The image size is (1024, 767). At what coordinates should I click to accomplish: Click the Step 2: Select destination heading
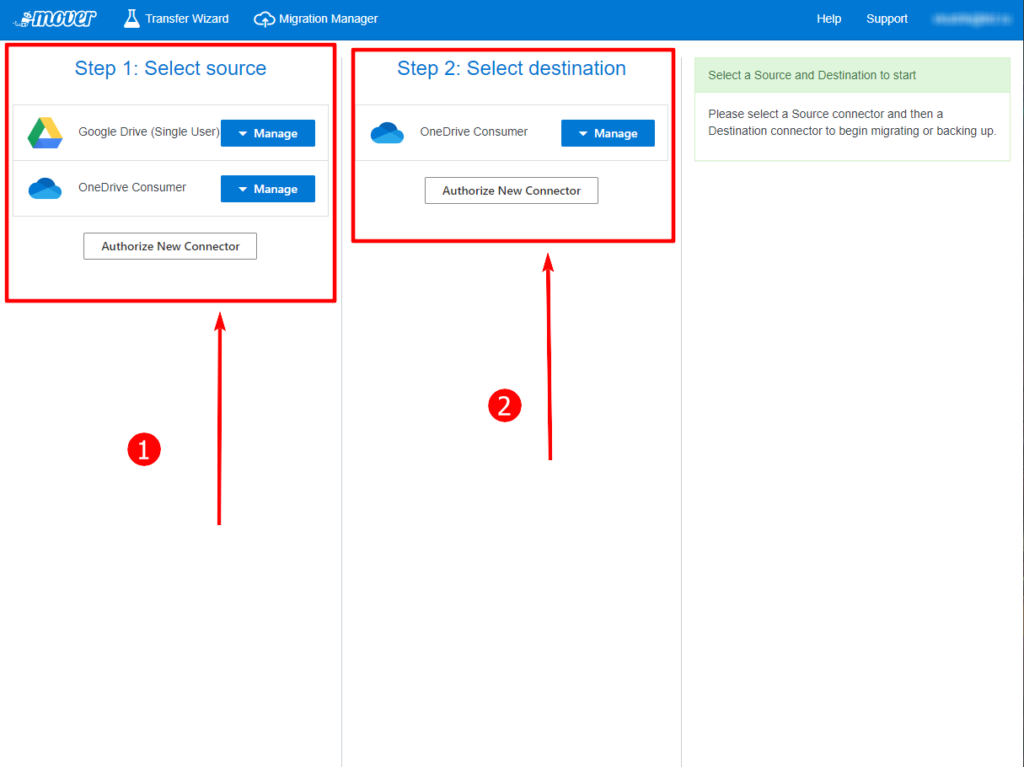511,69
